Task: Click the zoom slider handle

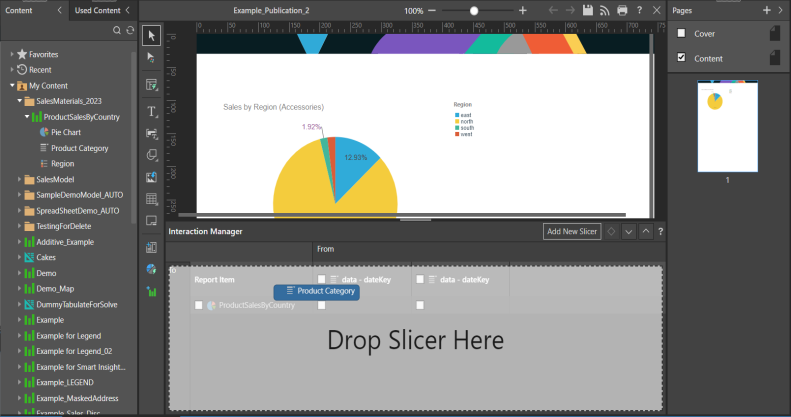Action: tap(474, 10)
